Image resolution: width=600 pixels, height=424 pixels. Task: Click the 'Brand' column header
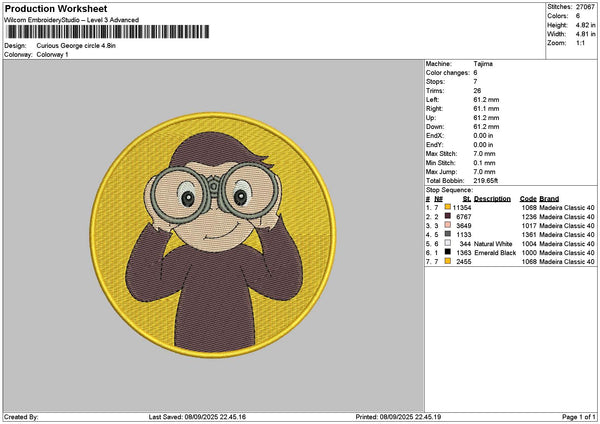coord(549,199)
